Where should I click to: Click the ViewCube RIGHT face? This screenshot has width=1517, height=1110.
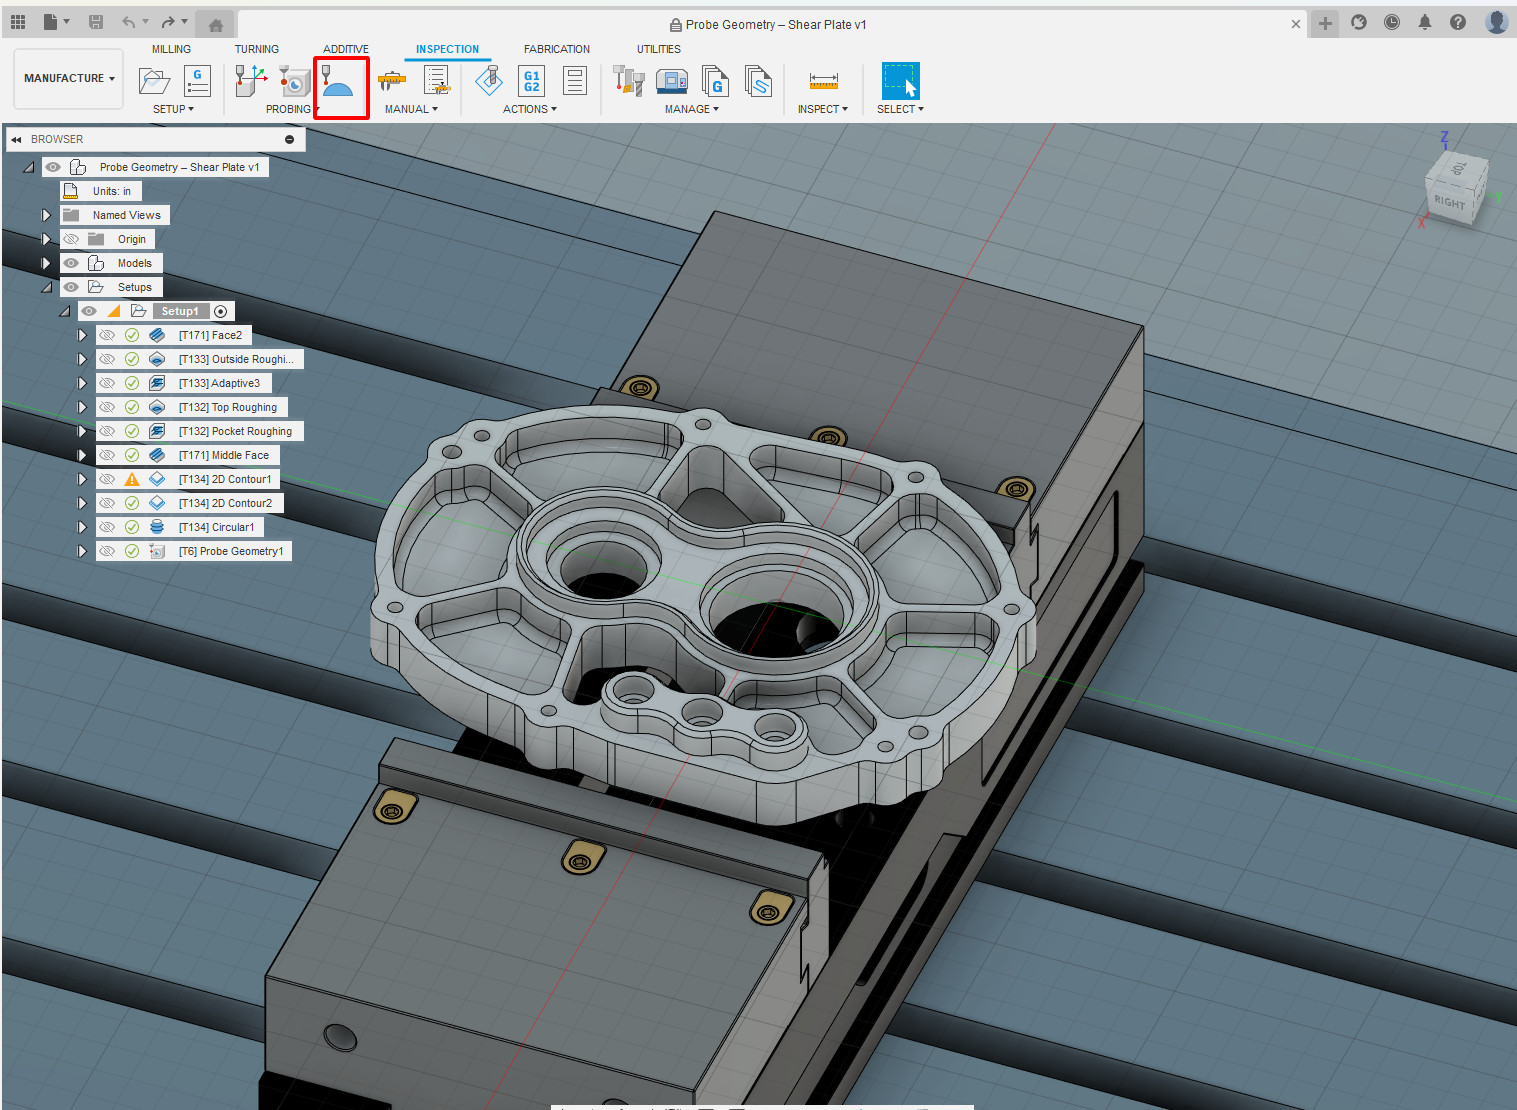[x=1449, y=201]
